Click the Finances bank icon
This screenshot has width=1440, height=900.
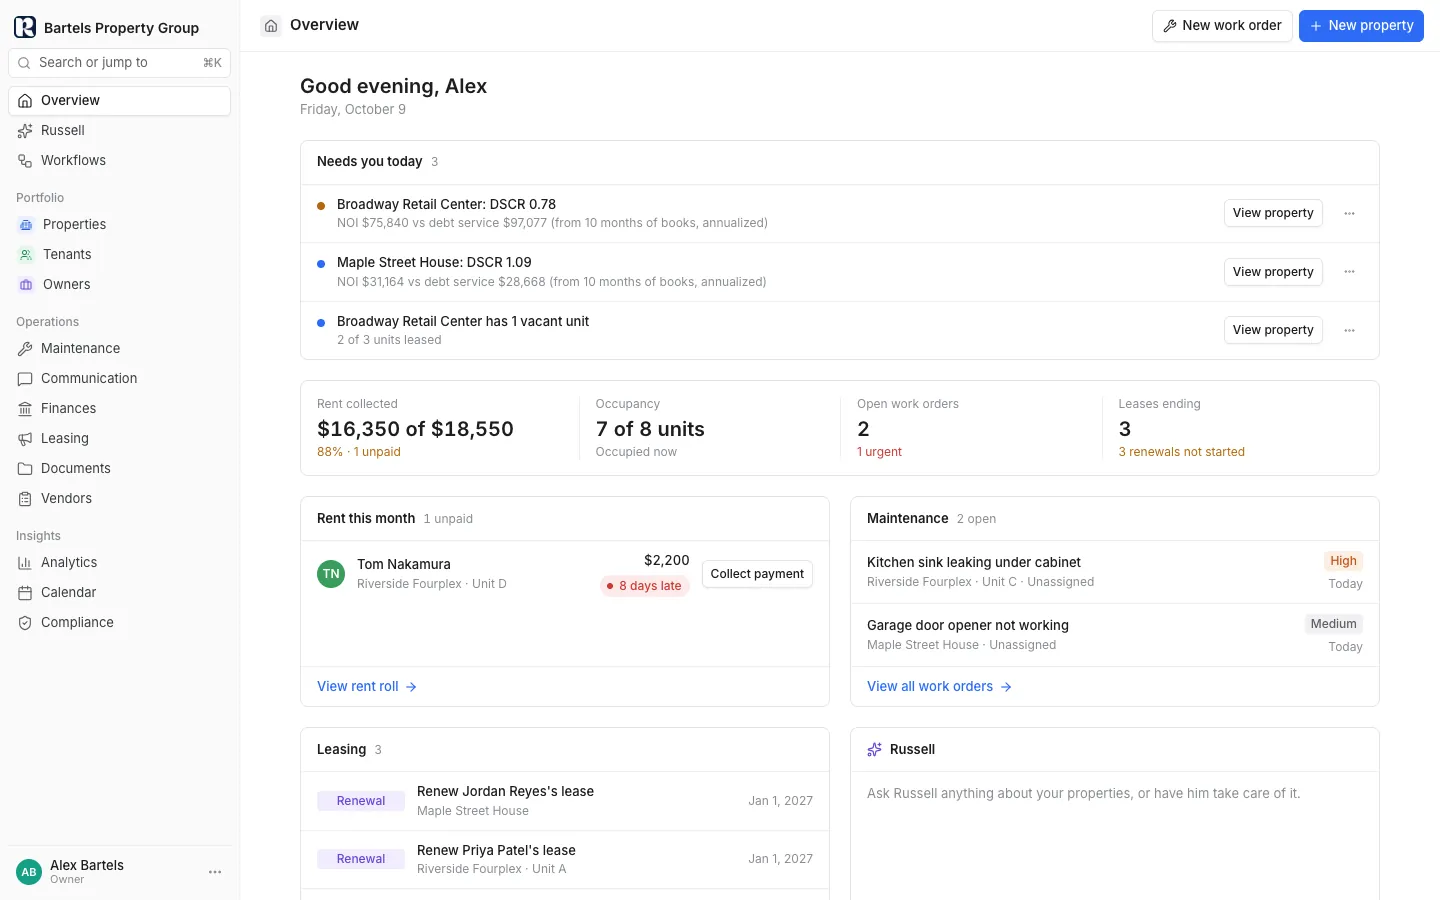25,409
